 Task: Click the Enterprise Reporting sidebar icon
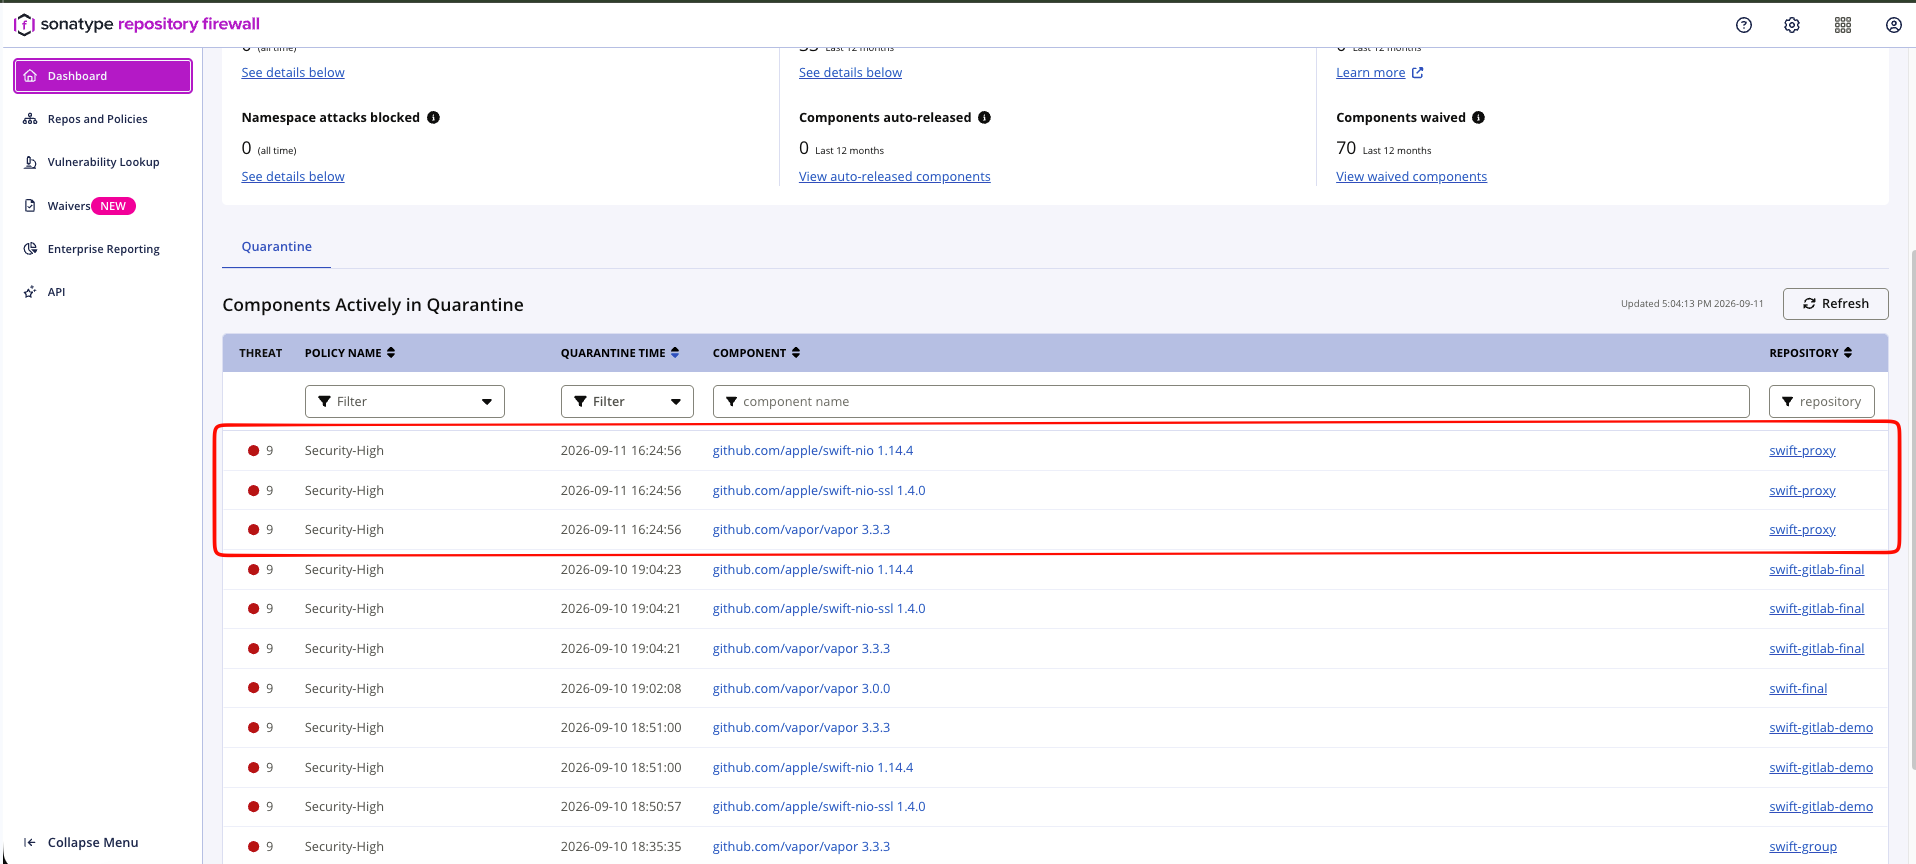pyautogui.click(x=30, y=249)
